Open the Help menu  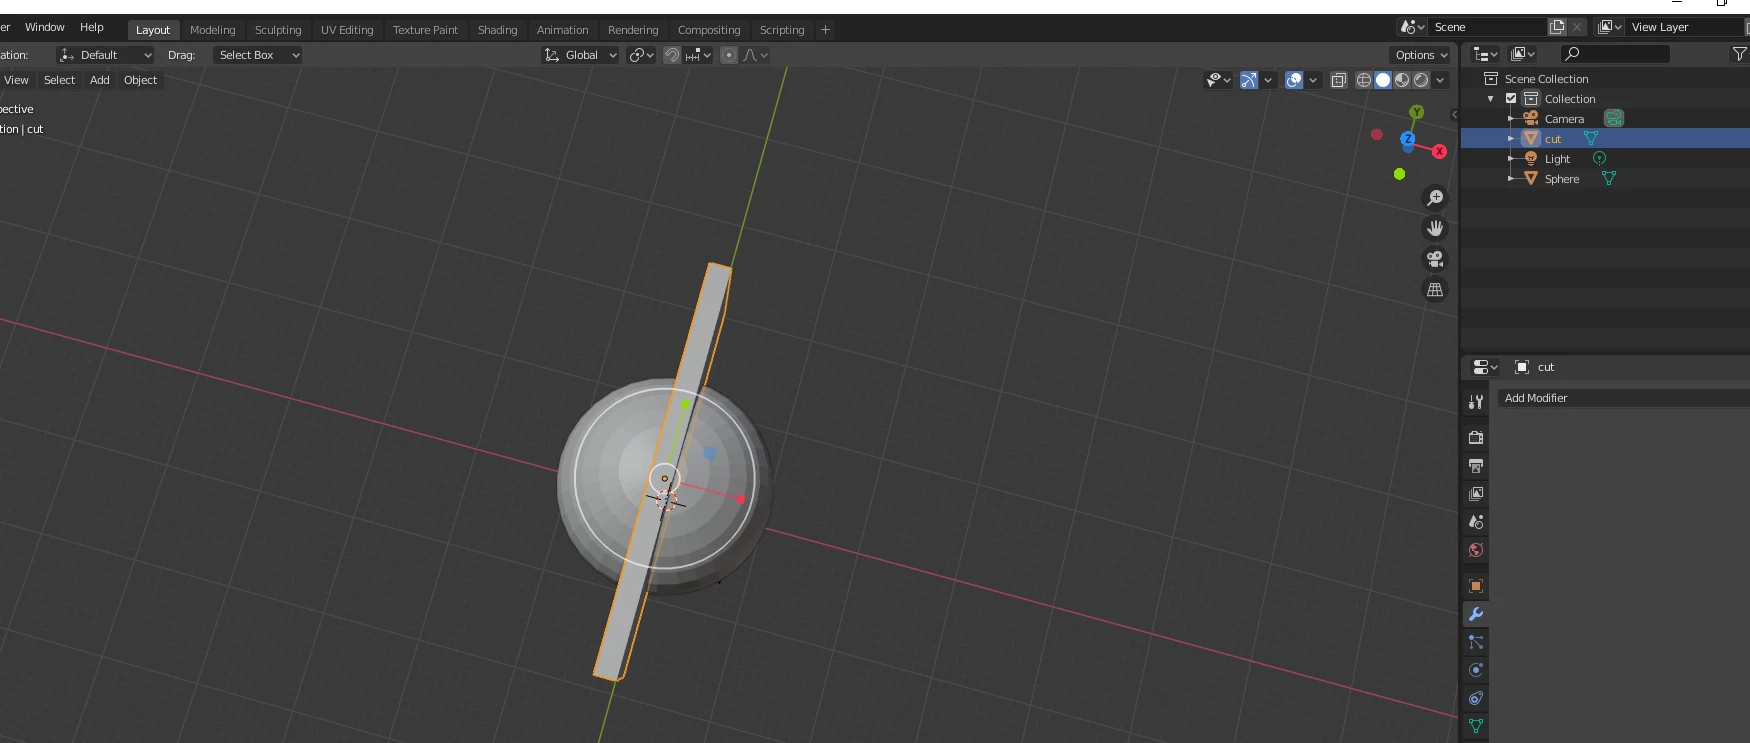pos(92,27)
